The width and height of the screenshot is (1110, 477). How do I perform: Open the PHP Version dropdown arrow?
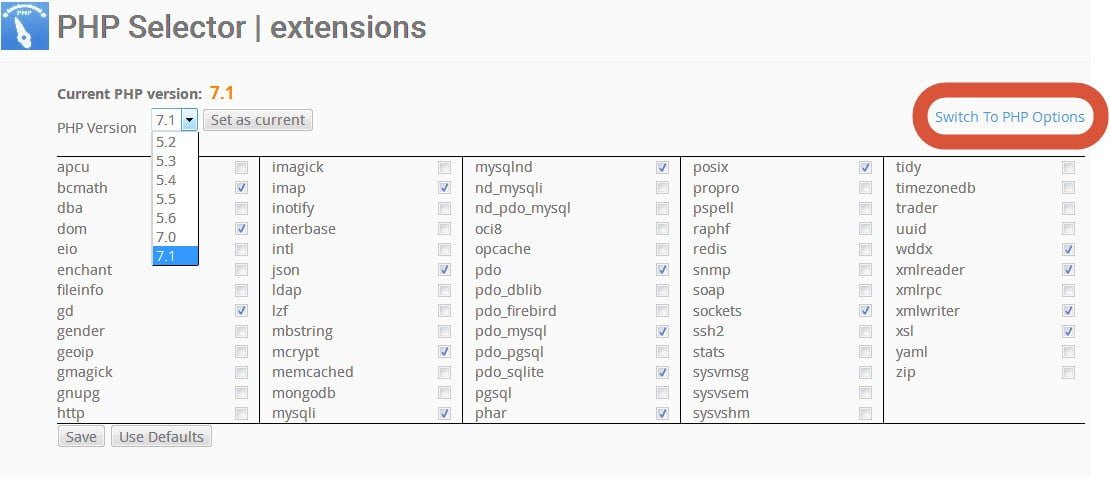pos(189,120)
